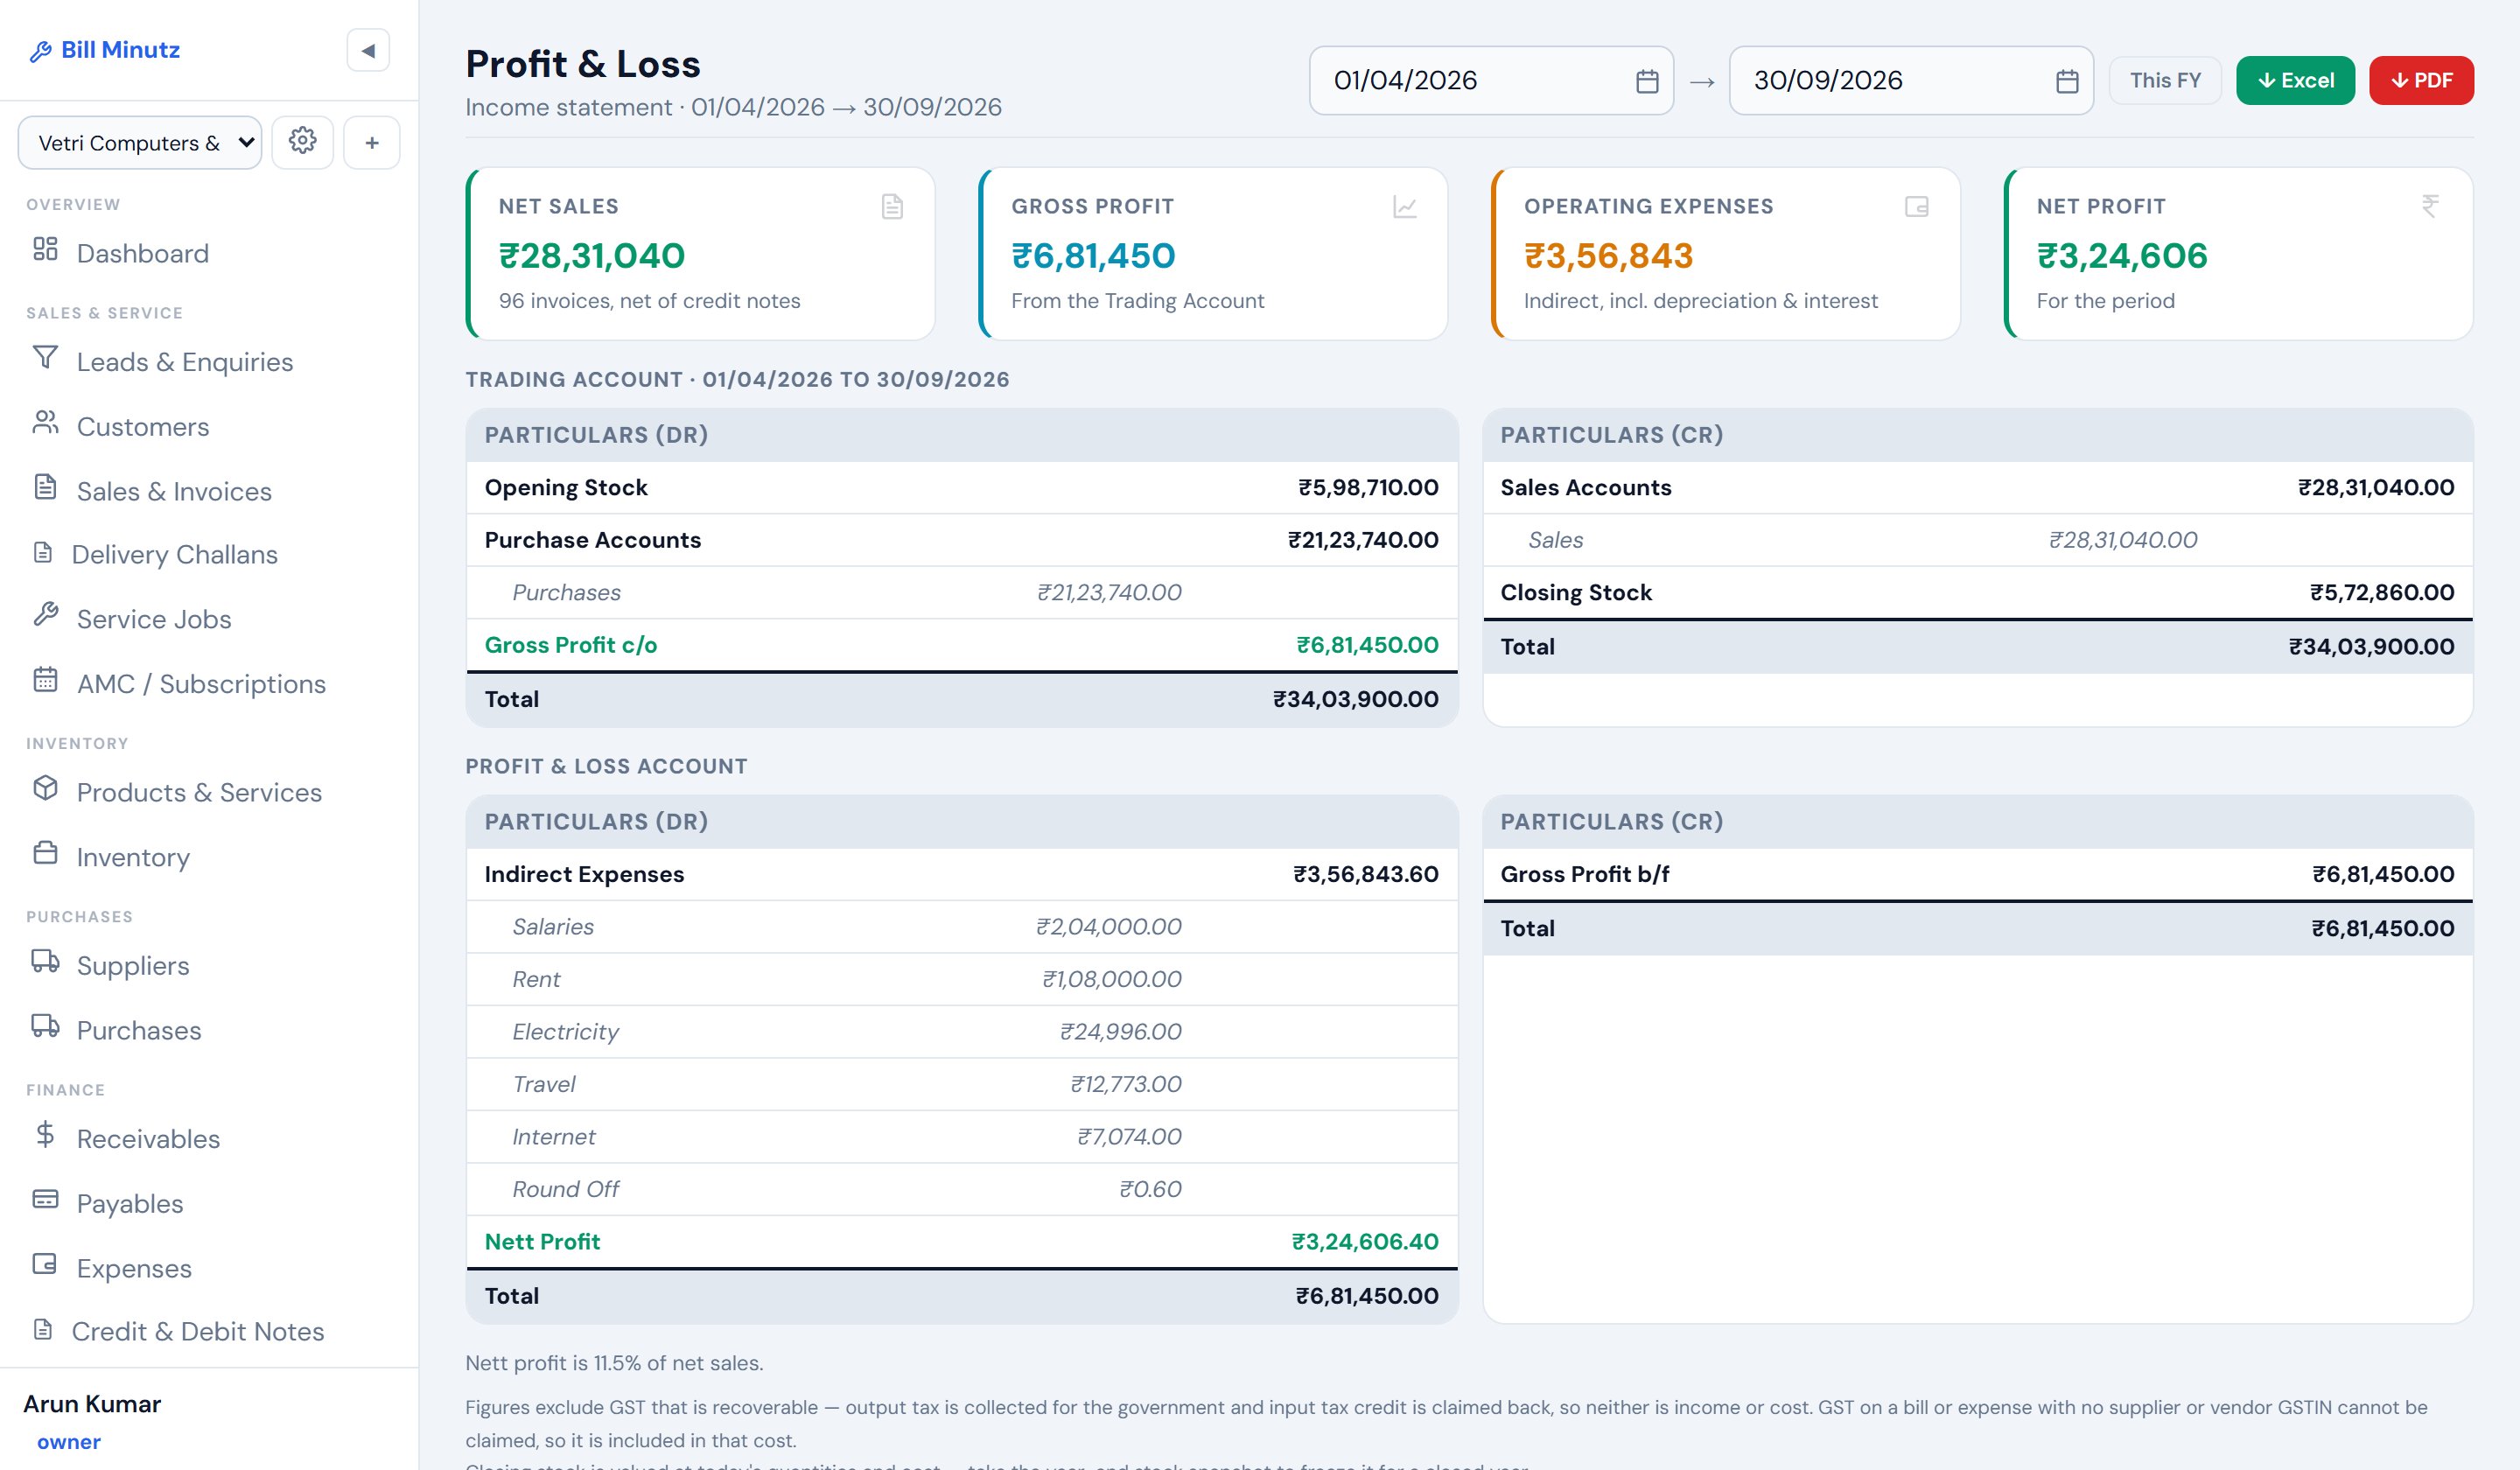This screenshot has width=2520, height=1470.
Task: Open start date calendar picker icon
Action: tap(1647, 81)
